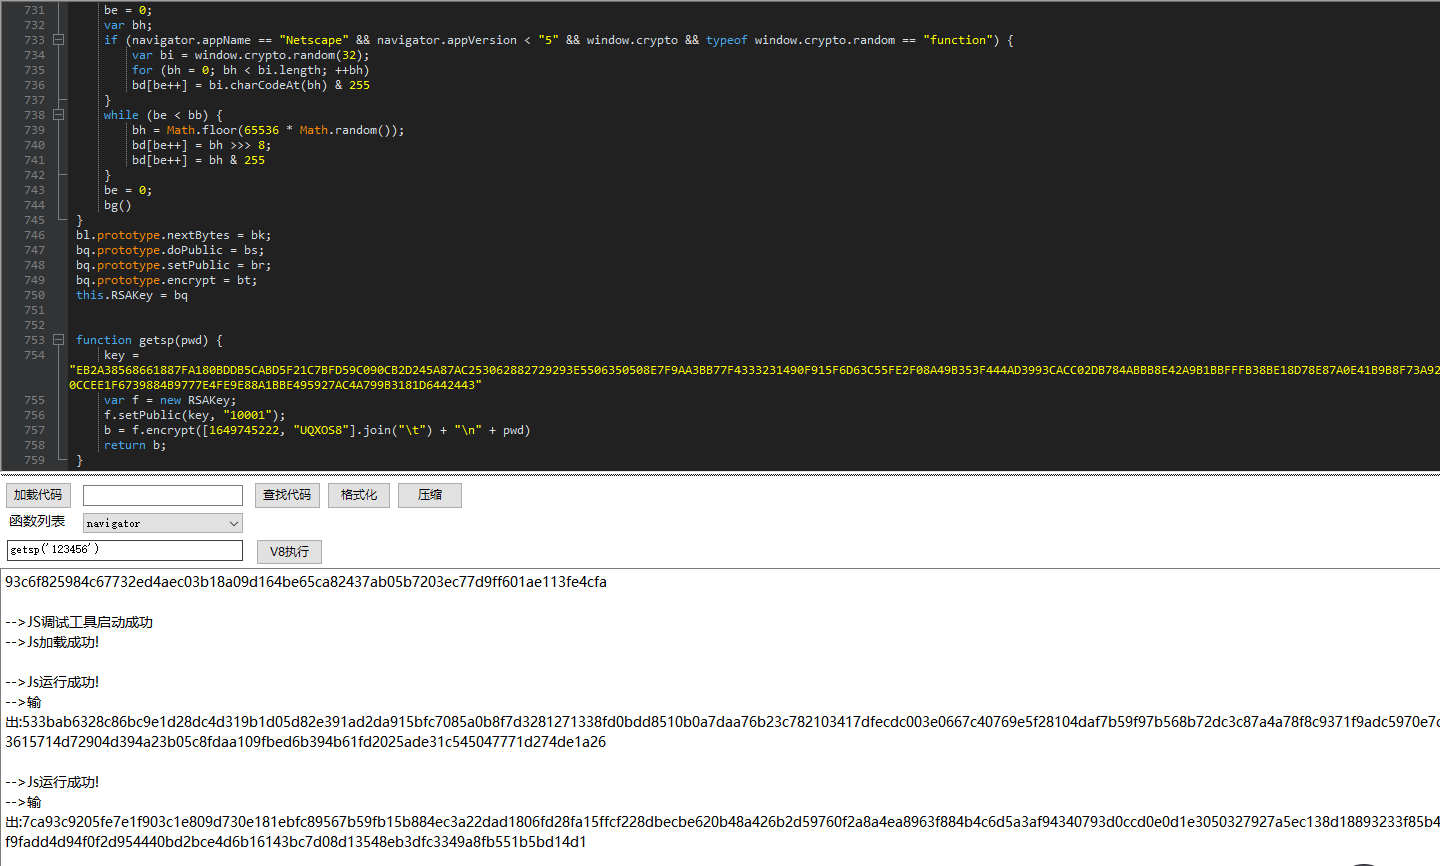Click the 加载代码 load code button

click(38, 495)
